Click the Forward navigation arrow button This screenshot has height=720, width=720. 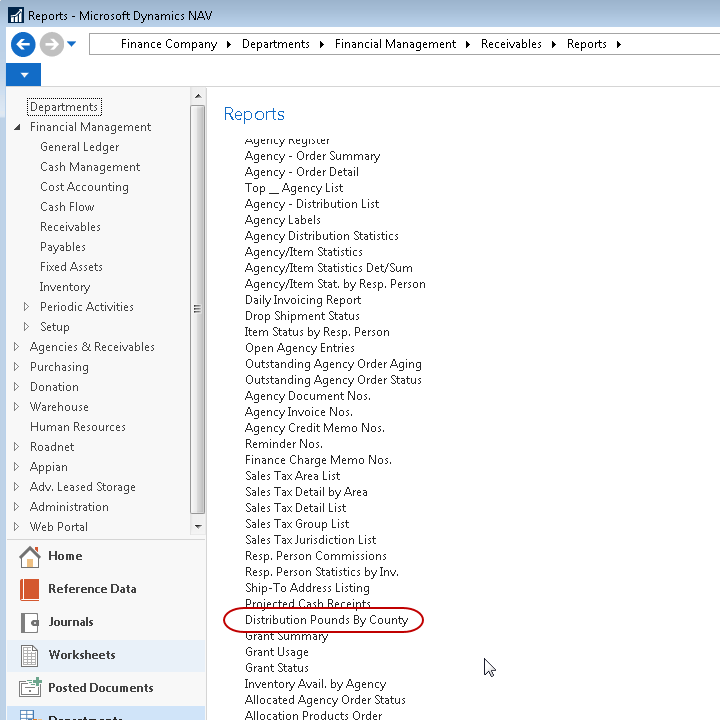click(x=51, y=44)
